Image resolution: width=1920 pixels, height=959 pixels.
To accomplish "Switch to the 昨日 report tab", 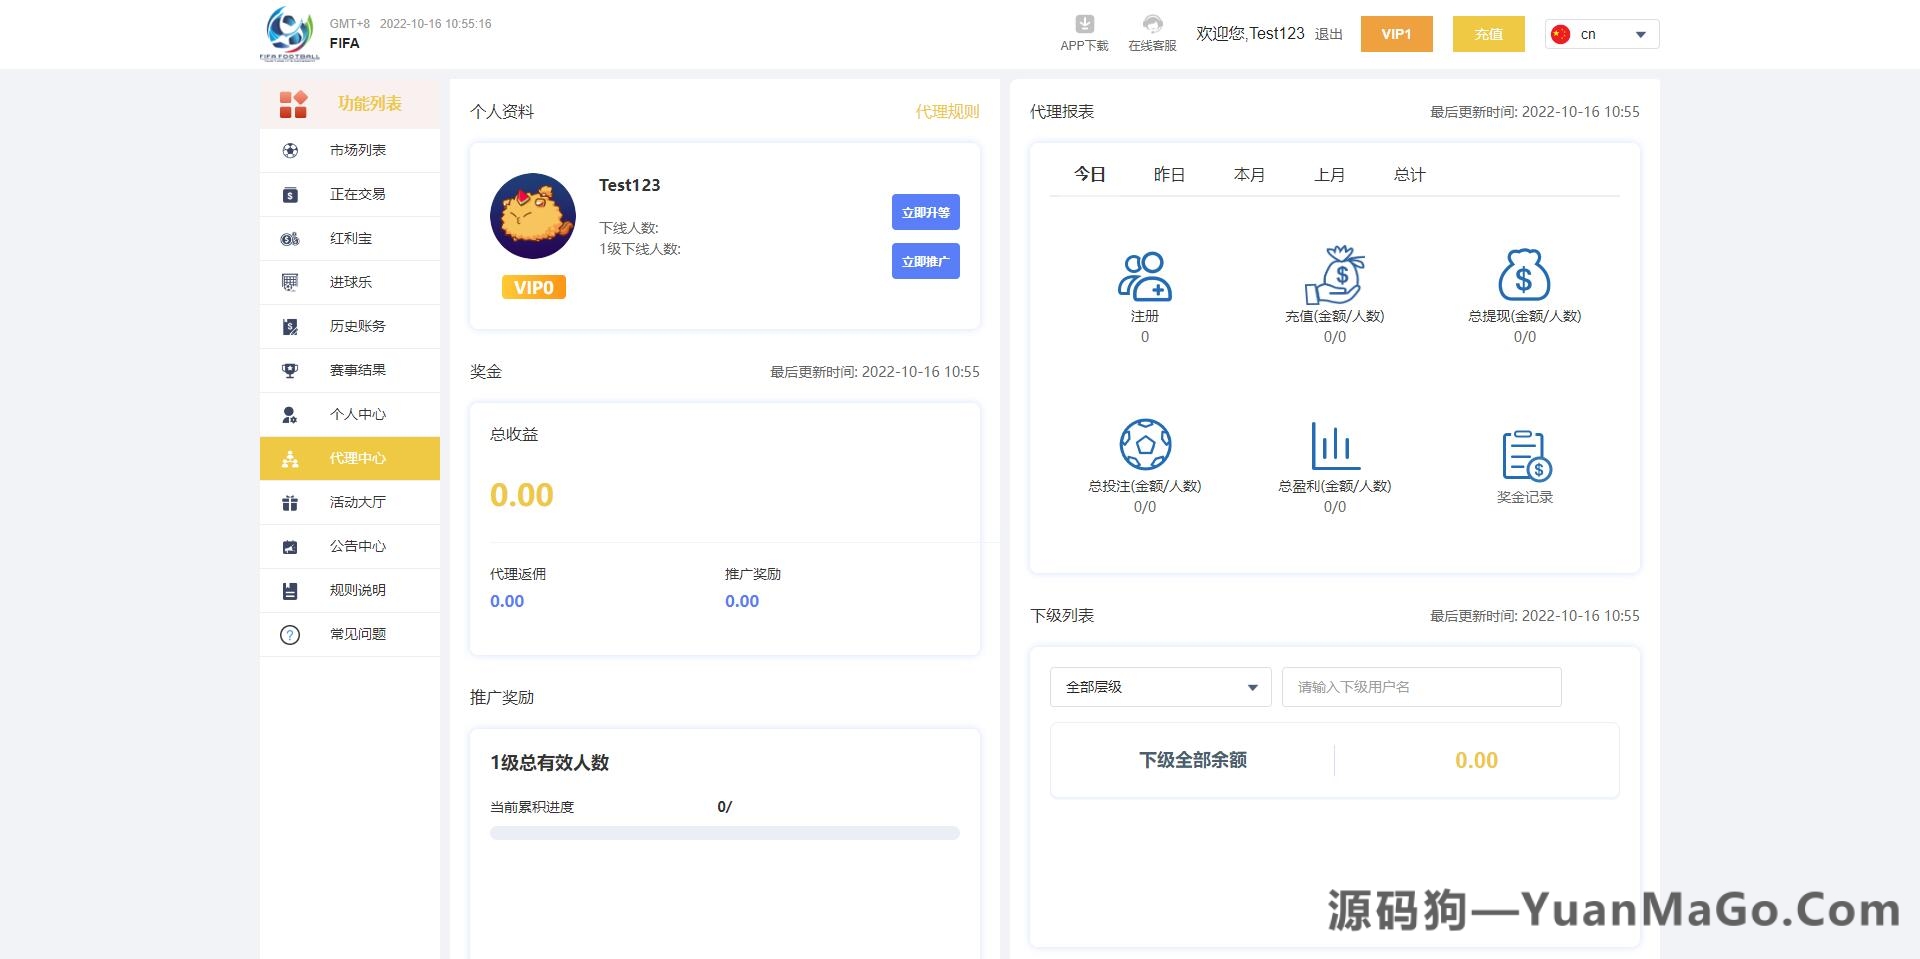I will click(1170, 174).
